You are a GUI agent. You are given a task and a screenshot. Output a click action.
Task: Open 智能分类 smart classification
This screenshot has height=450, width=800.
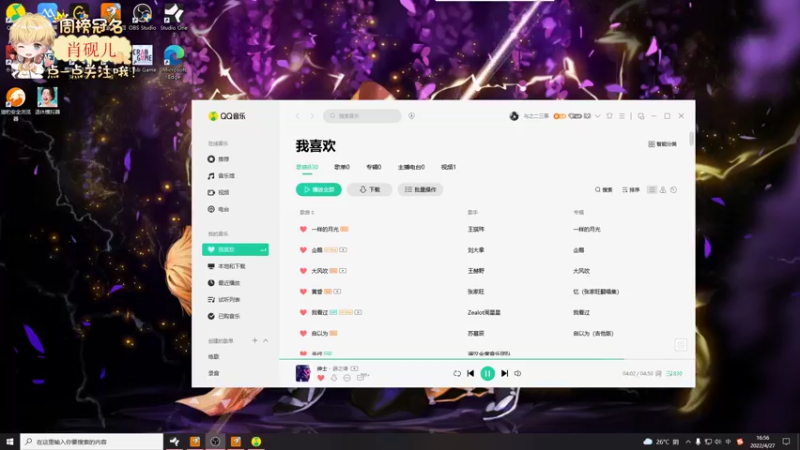(x=662, y=144)
